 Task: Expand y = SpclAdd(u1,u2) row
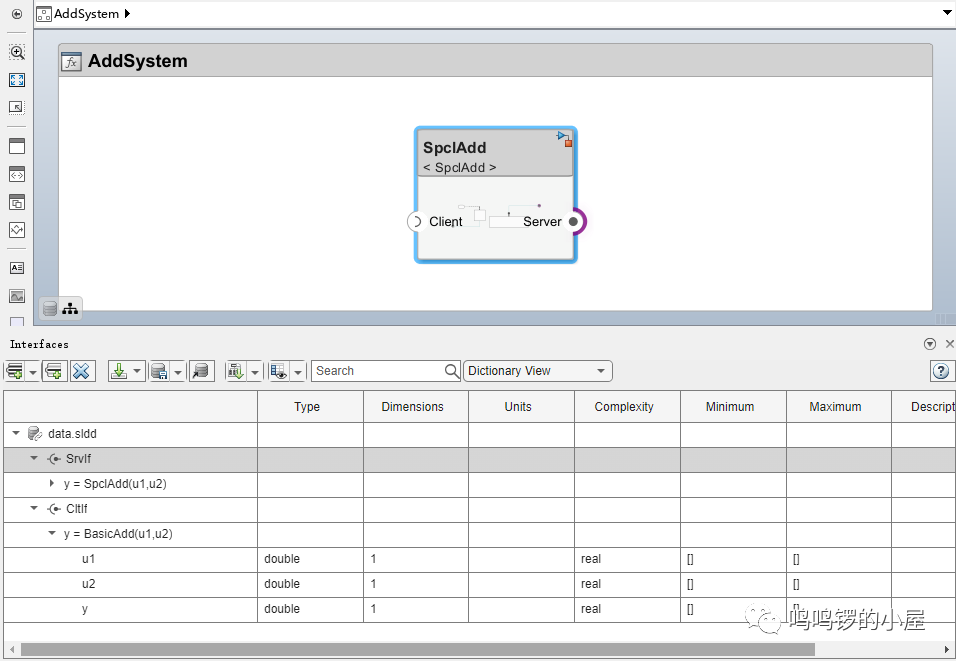point(52,484)
